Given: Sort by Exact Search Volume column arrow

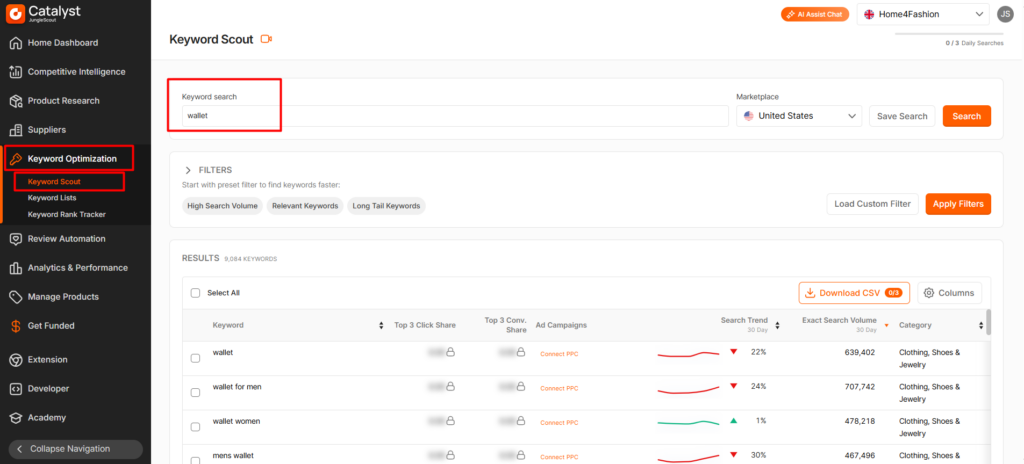Looking at the screenshot, I should 886,325.
